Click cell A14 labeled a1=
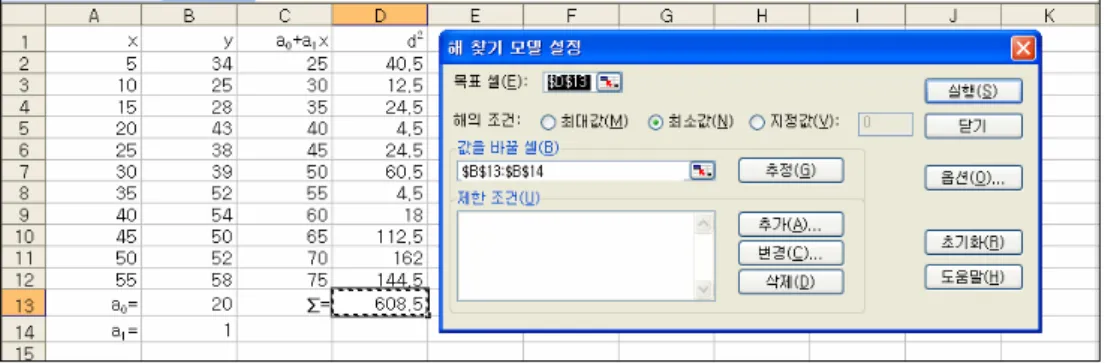The height and width of the screenshot is (363, 1108). [93, 331]
